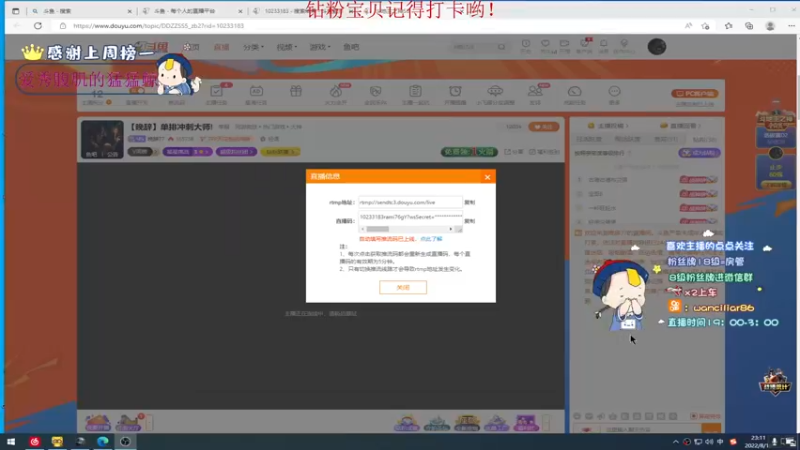Screen dimensions: 800x450
Task: Expand the 视频 dropdown in the navigation bar
Action: [287, 47]
